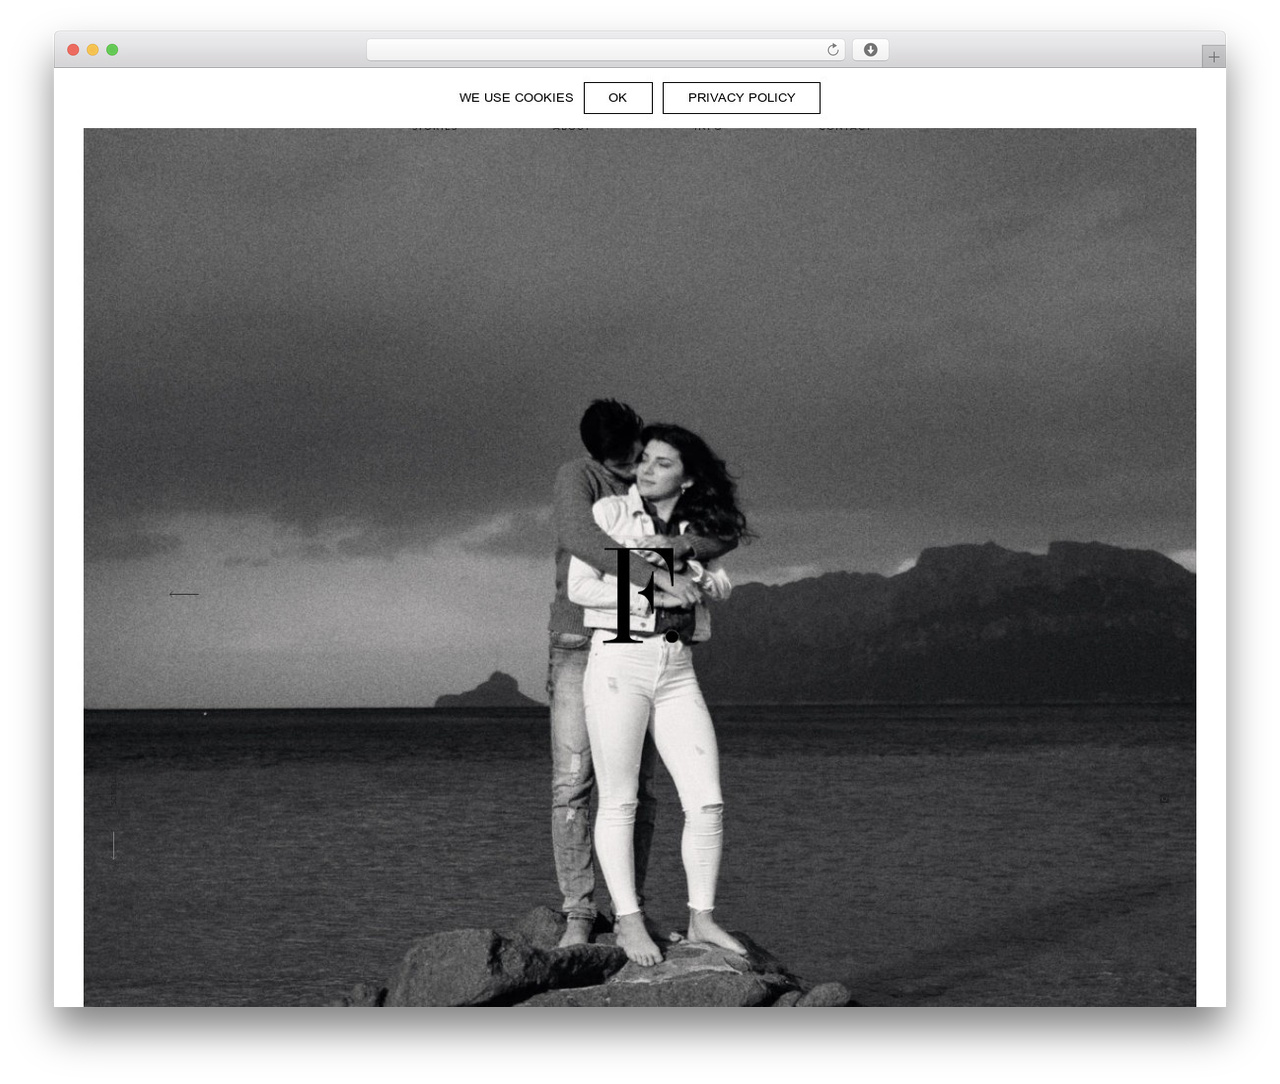Click the left arrow slider control
This screenshot has height=1084, width=1280.
pos(184,594)
